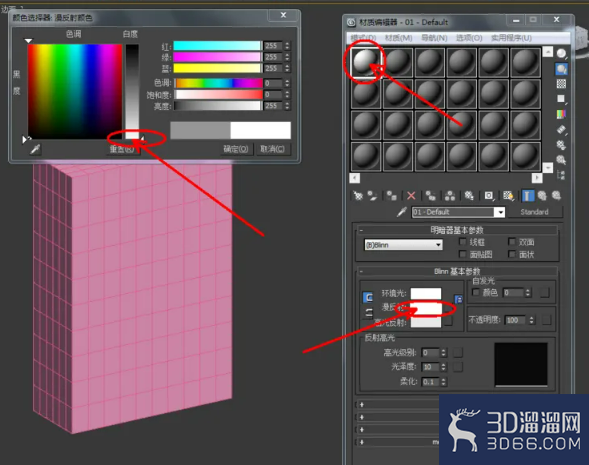Viewport: 589px width, 465px height.
Task: Click the Go to Parent icon
Action: [542, 196]
